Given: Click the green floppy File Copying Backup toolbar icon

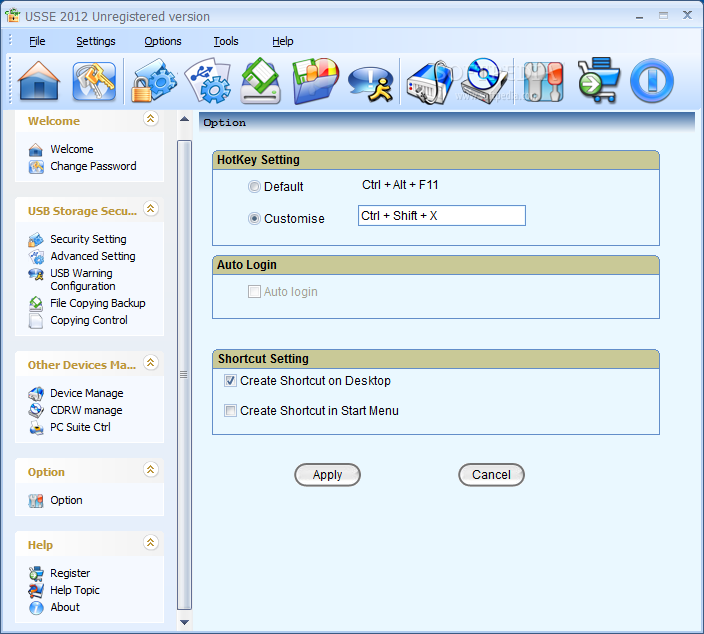Looking at the screenshot, I should (261, 81).
